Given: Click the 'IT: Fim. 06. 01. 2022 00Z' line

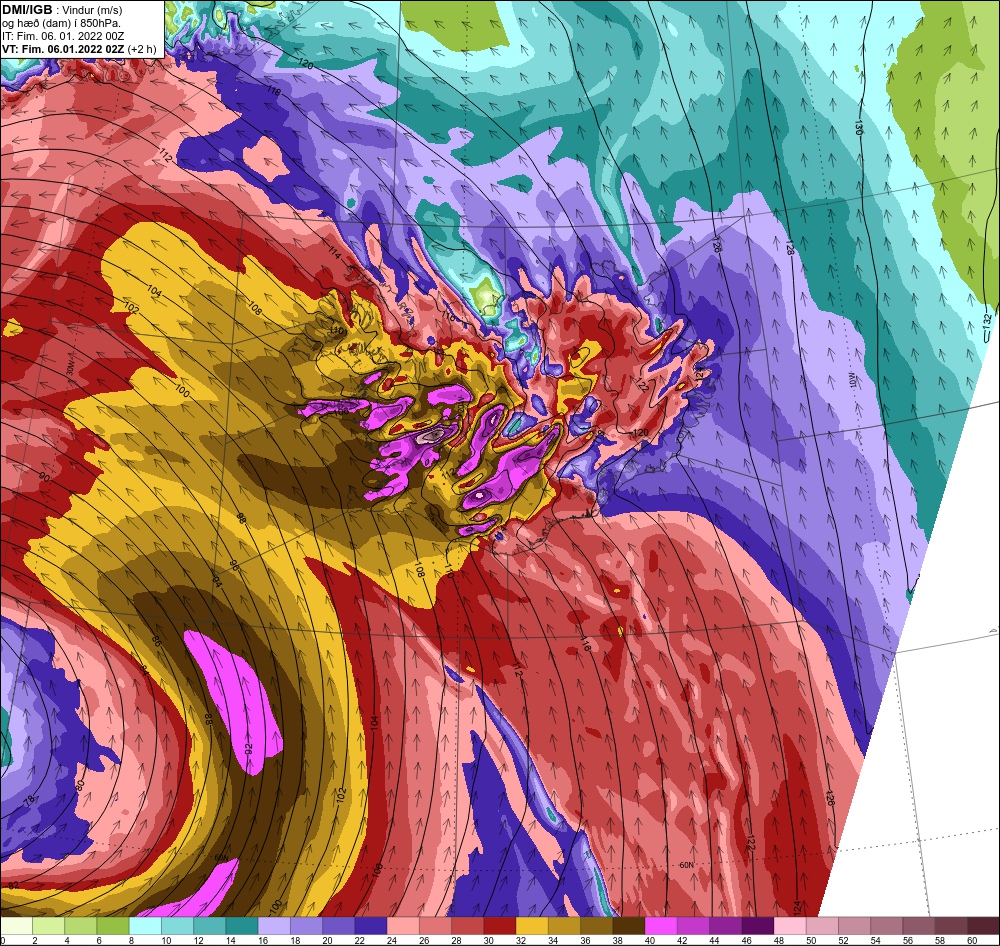Looking at the screenshot, I should tap(63, 36).
